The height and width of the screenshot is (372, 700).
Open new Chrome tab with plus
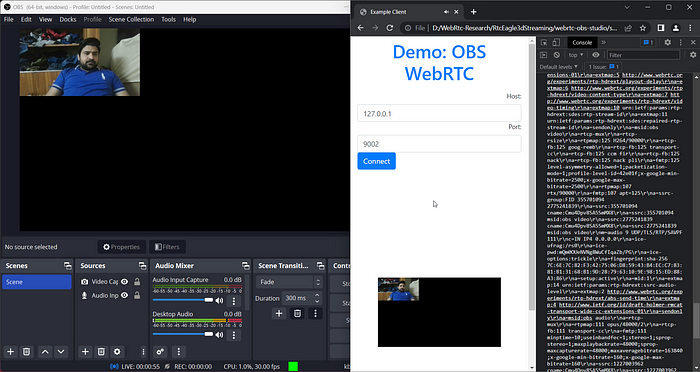coord(473,12)
